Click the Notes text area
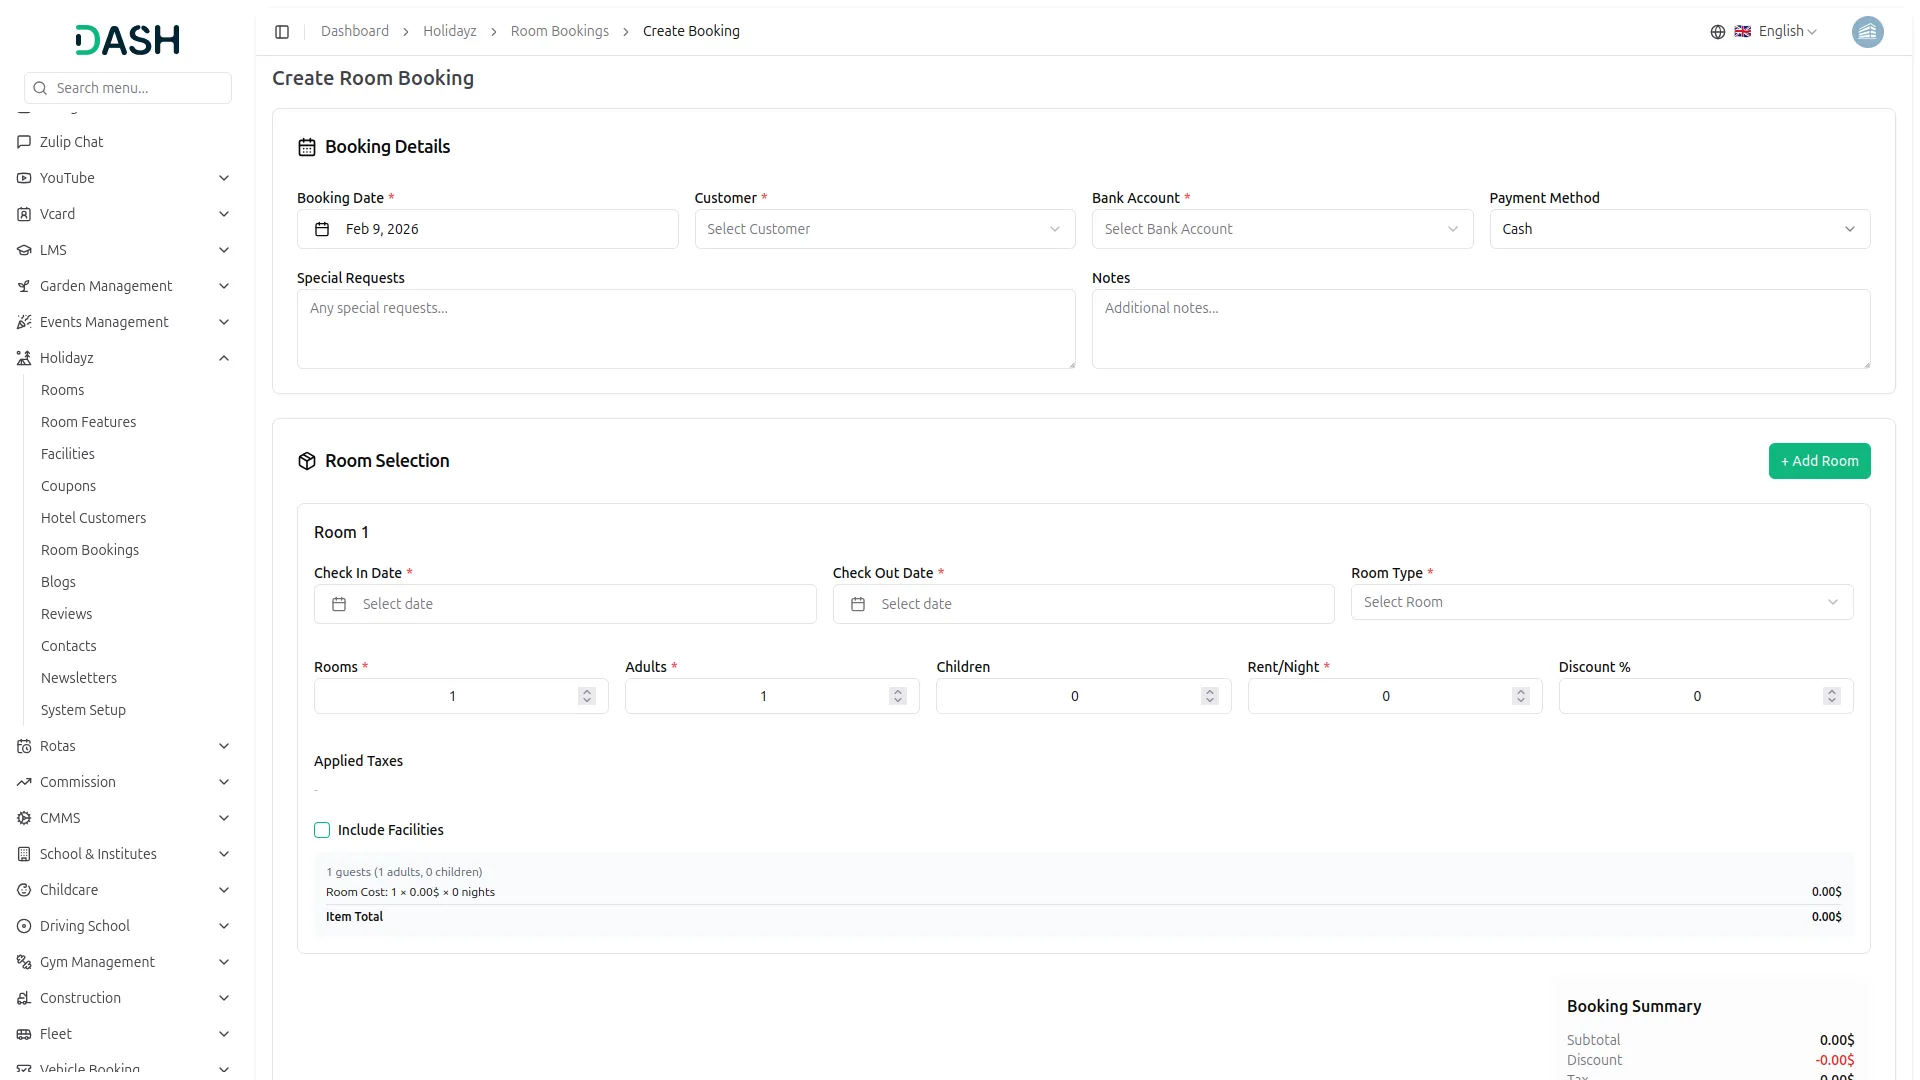Image resolution: width=1920 pixels, height=1080 pixels. 1481,329
